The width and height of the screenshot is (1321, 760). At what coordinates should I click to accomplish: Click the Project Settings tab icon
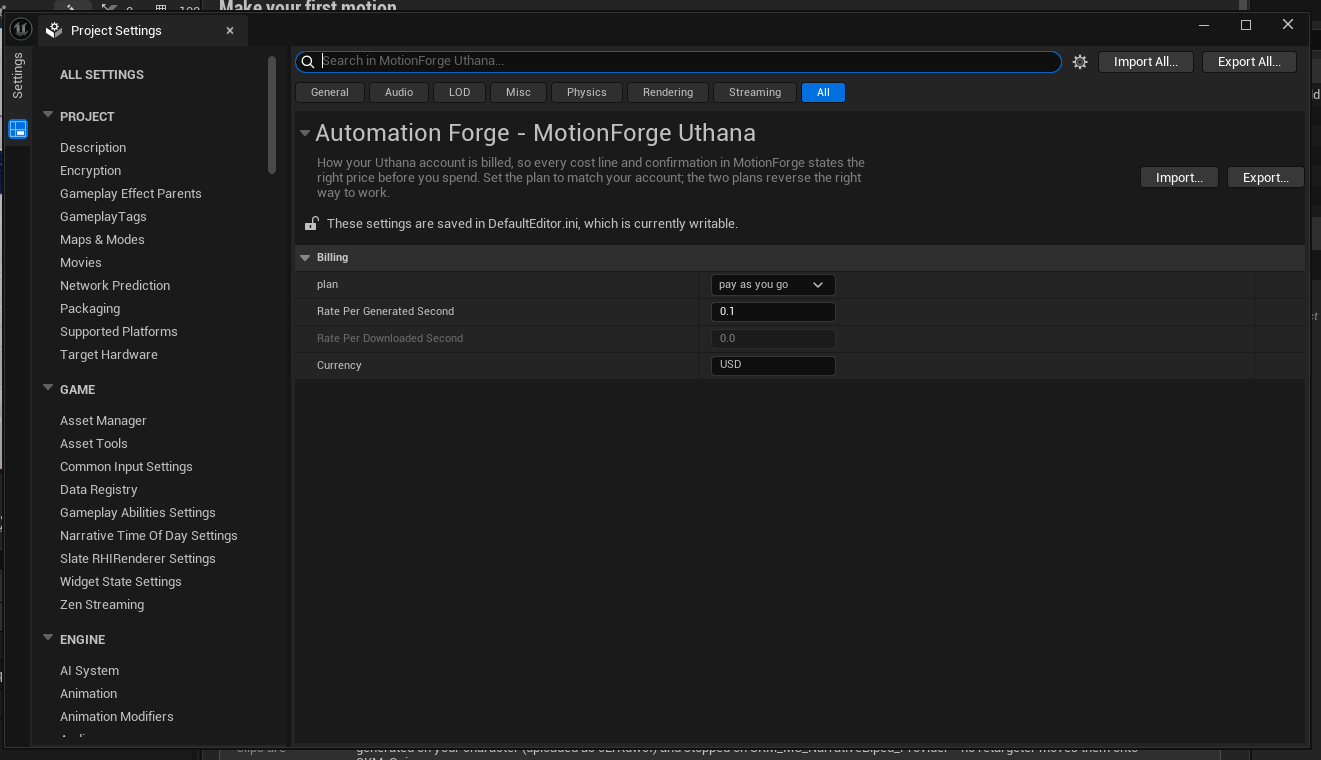pyautogui.click(x=54, y=30)
